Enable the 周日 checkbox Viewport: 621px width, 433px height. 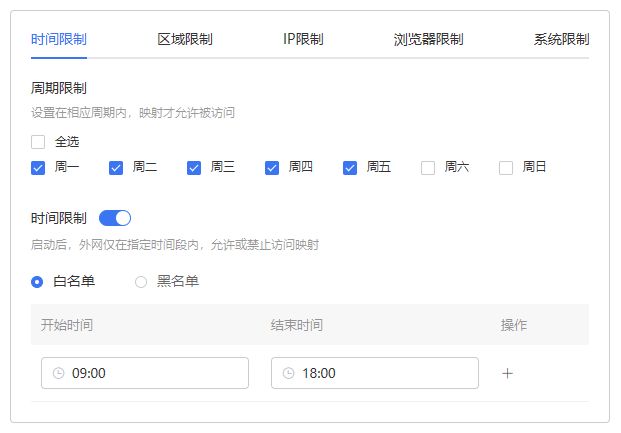pyautogui.click(x=506, y=168)
